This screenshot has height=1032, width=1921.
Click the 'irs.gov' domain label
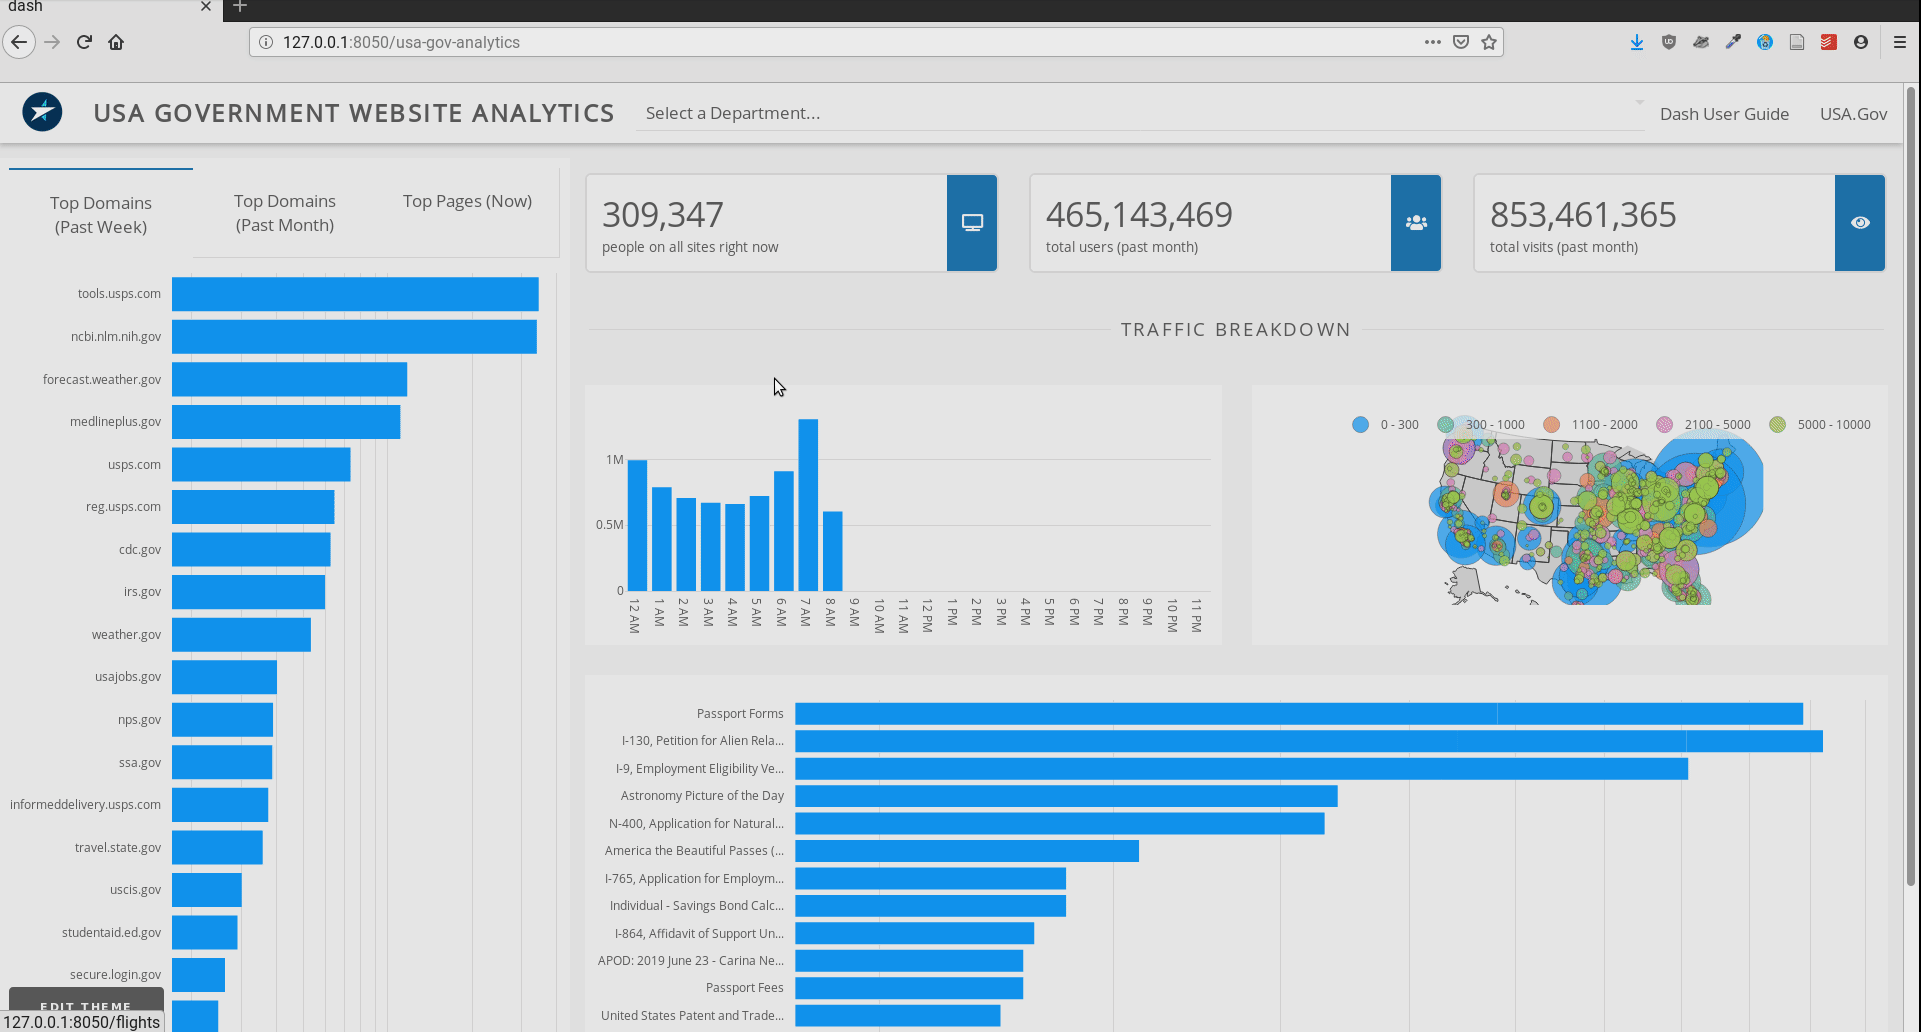coord(142,592)
